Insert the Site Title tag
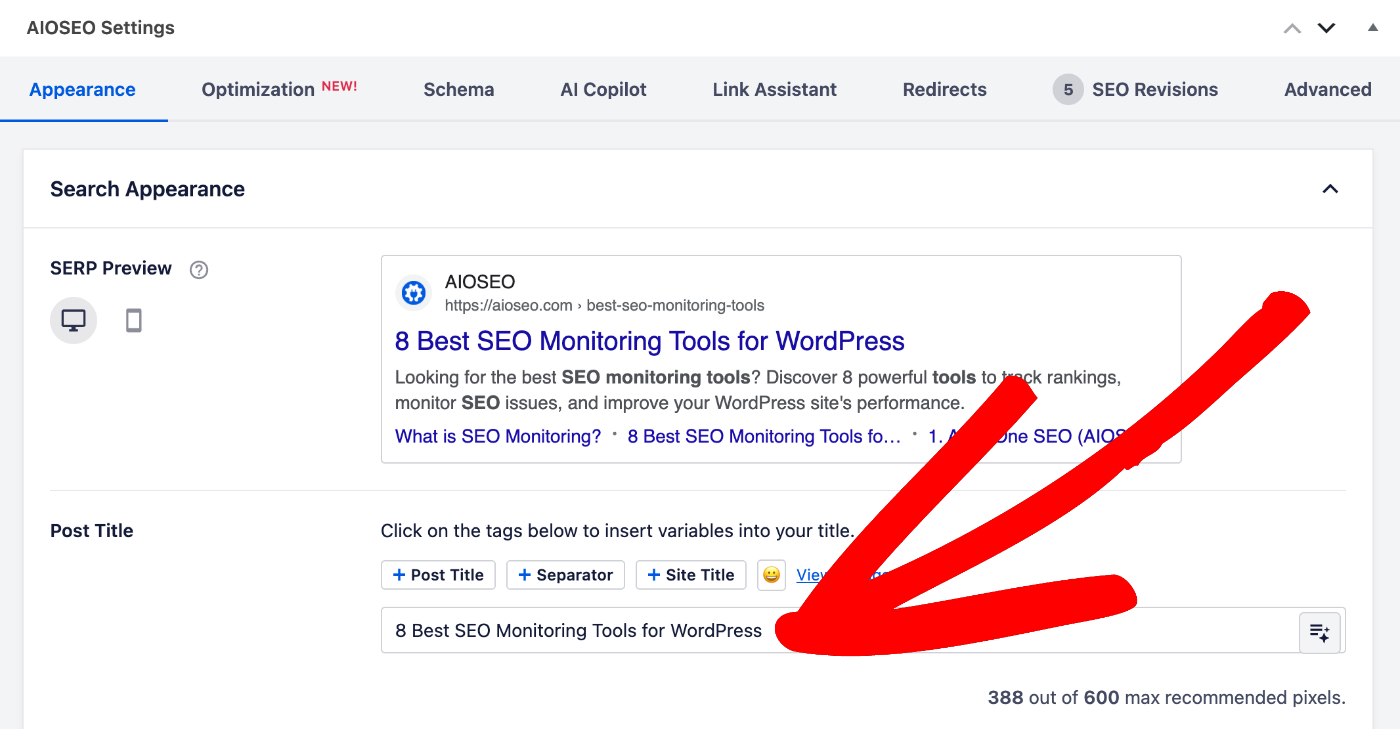1400x729 pixels. click(x=691, y=575)
